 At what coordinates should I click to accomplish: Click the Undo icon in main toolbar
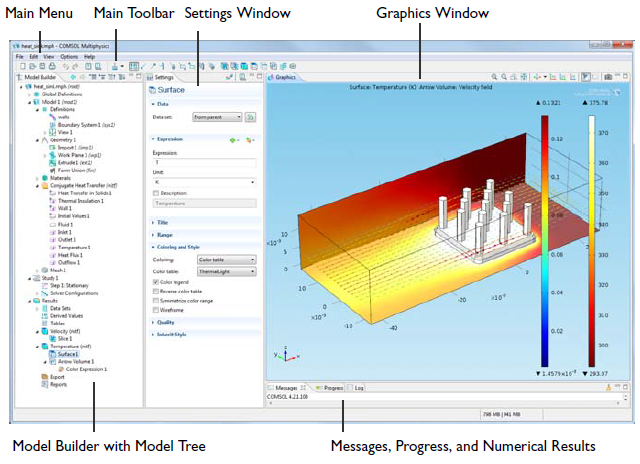click(65, 66)
